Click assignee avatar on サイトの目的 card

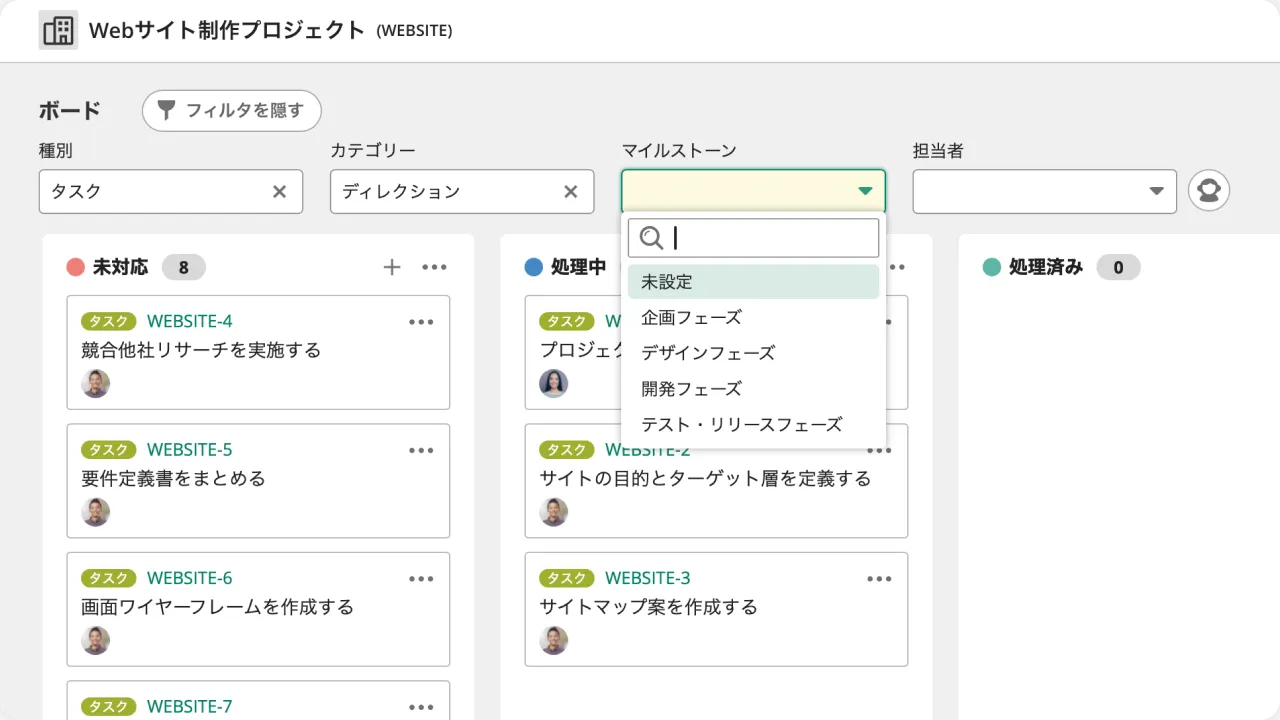554,512
